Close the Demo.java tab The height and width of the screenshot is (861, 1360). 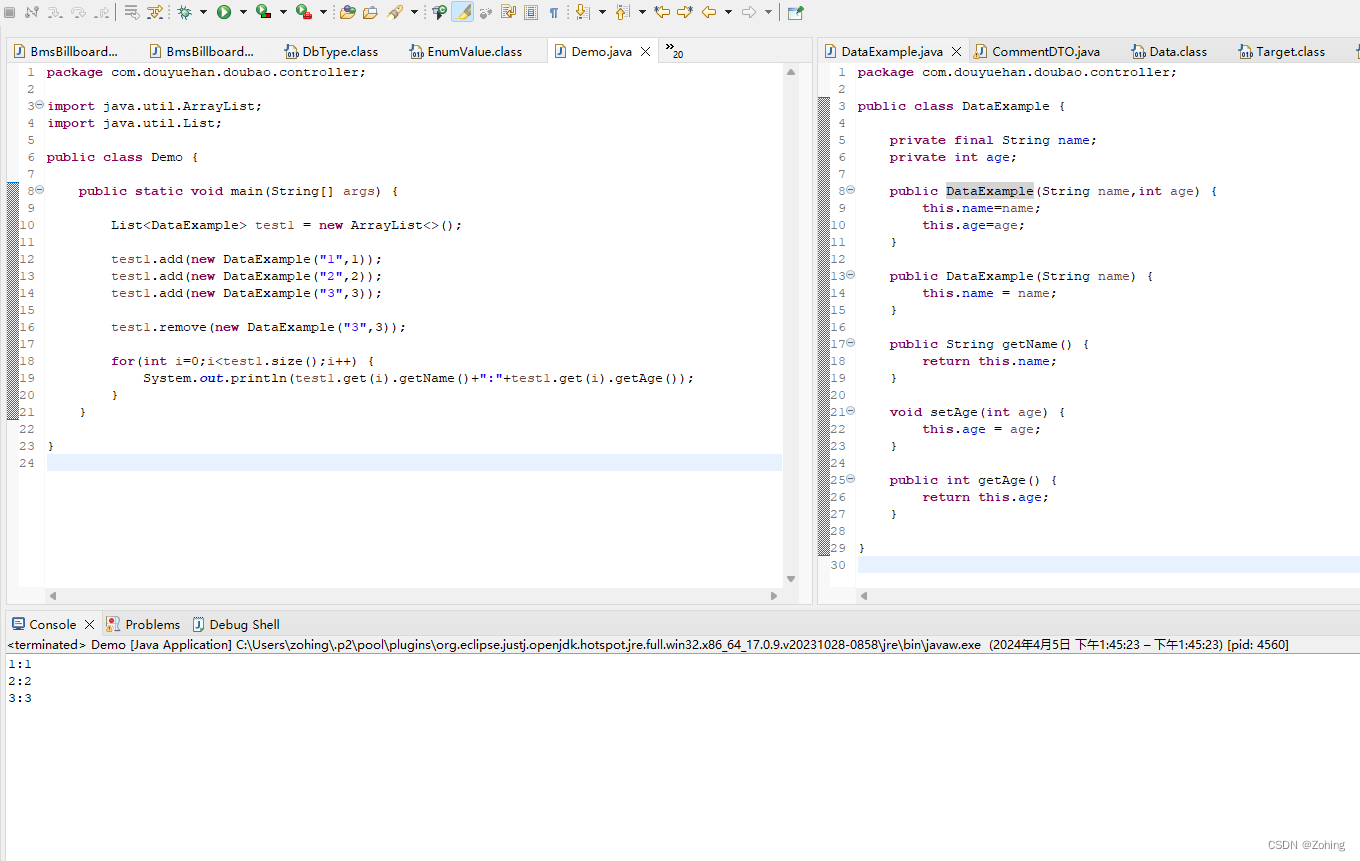(646, 51)
